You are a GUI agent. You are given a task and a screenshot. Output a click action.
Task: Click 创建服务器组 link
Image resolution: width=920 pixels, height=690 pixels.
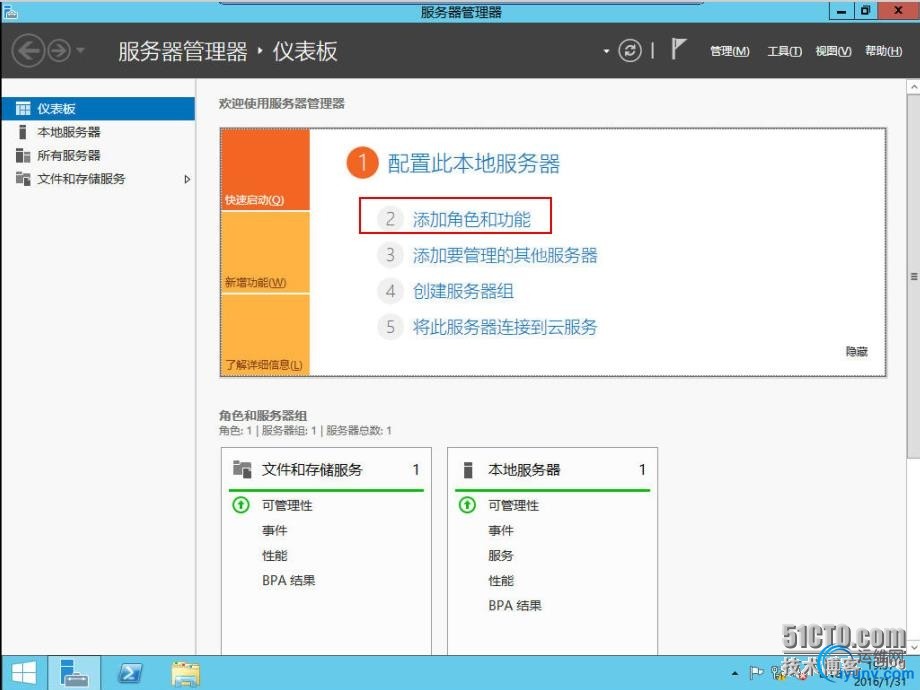(x=463, y=291)
